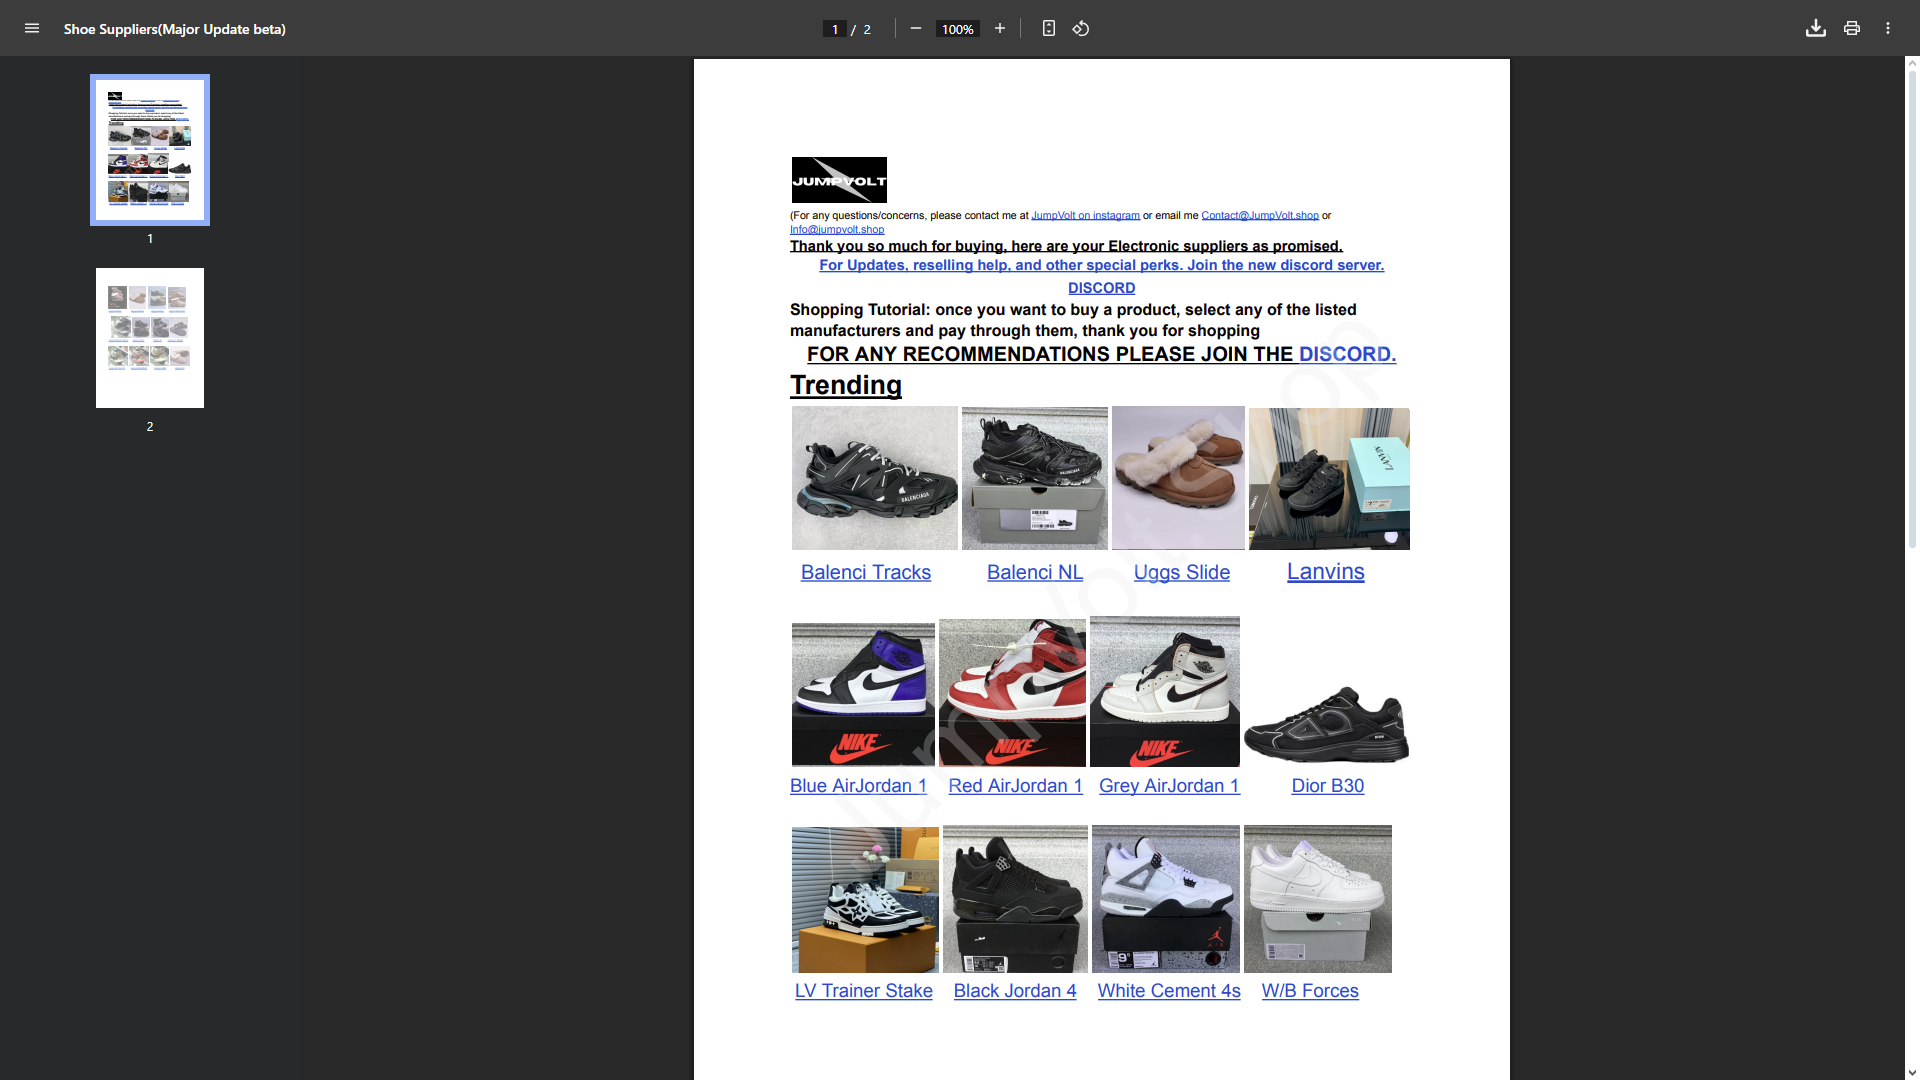1920x1080 pixels.
Task: Print the document
Action: coord(1851,29)
